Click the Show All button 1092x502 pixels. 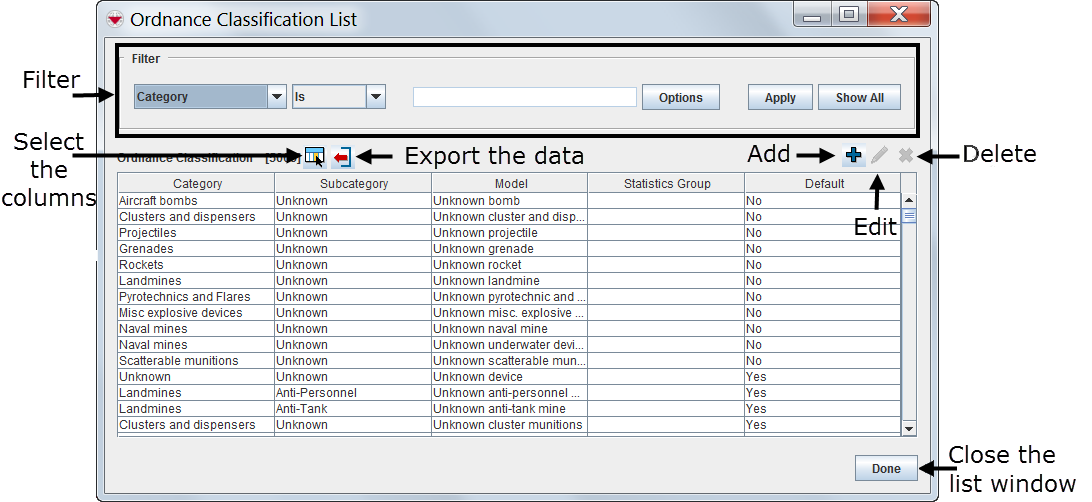[x=859, y=98]
